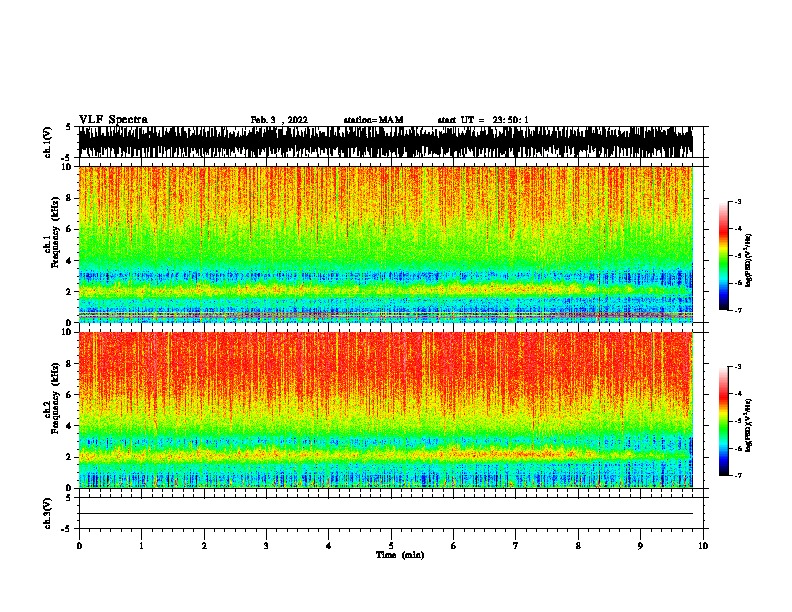The image size is (792, 612).
Task: Click the station=MAM label
Action: (x=373, y=120)
